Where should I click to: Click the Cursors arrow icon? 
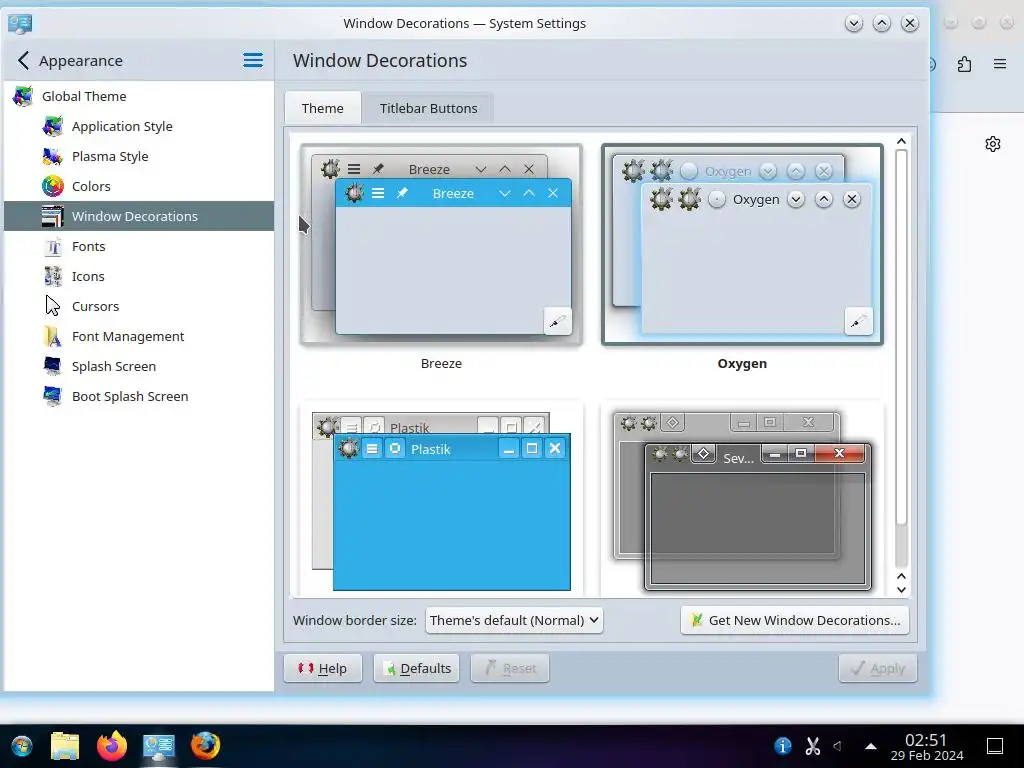52,306
